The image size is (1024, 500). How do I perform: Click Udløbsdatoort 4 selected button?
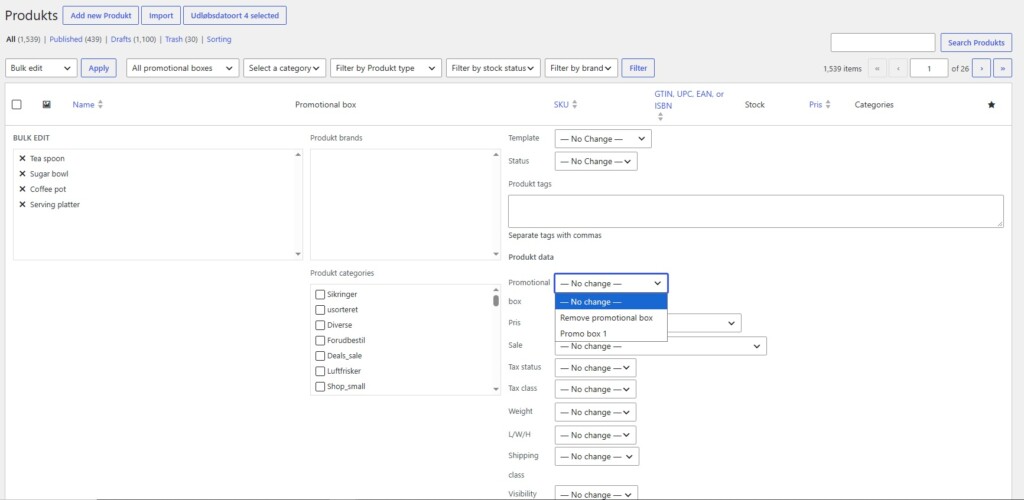[234, 16]
